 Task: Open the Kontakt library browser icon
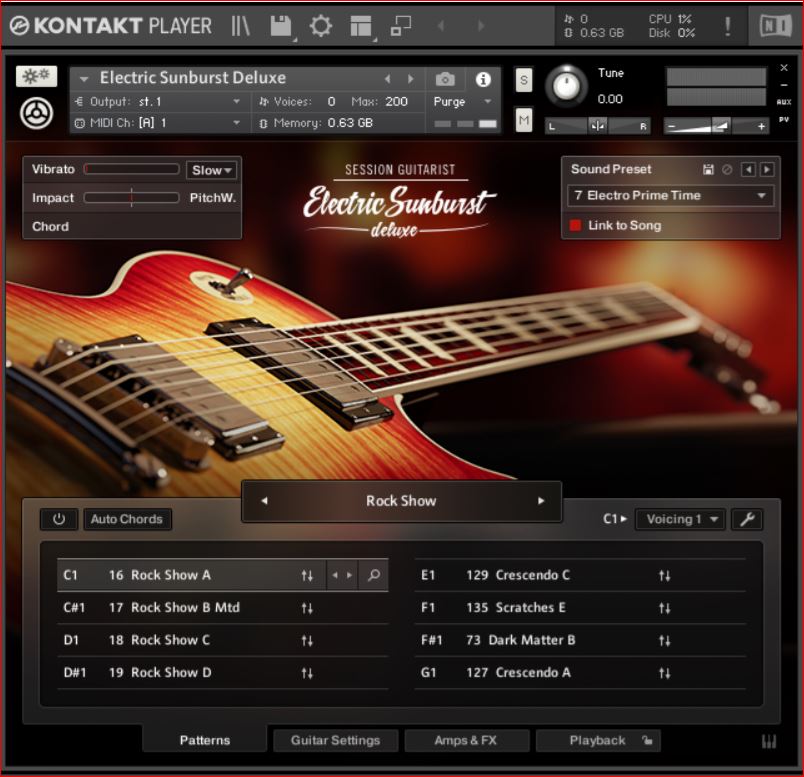(240, 26)
